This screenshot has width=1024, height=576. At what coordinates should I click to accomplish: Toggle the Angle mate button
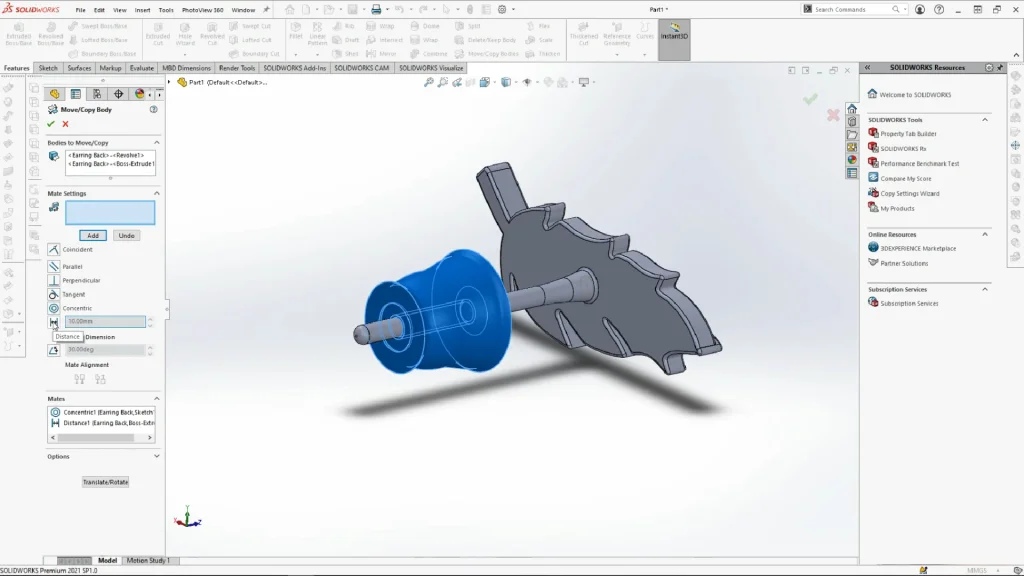pos(54,350)
